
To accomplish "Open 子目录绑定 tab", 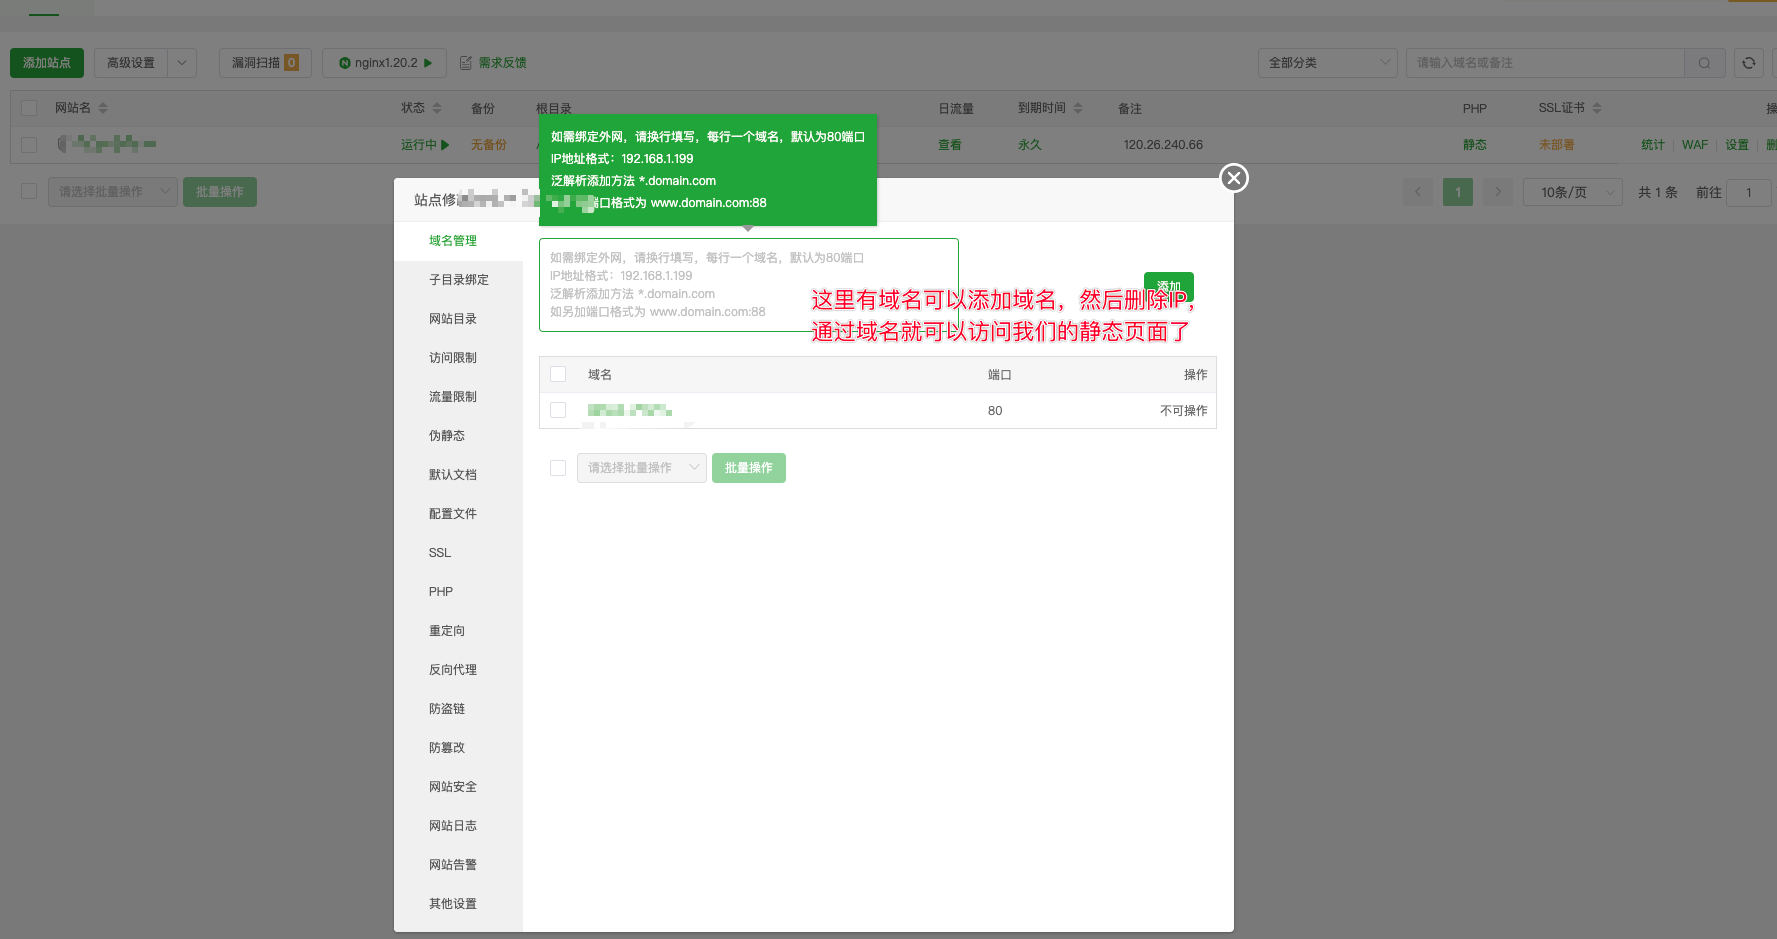I will tap(458, 280).
